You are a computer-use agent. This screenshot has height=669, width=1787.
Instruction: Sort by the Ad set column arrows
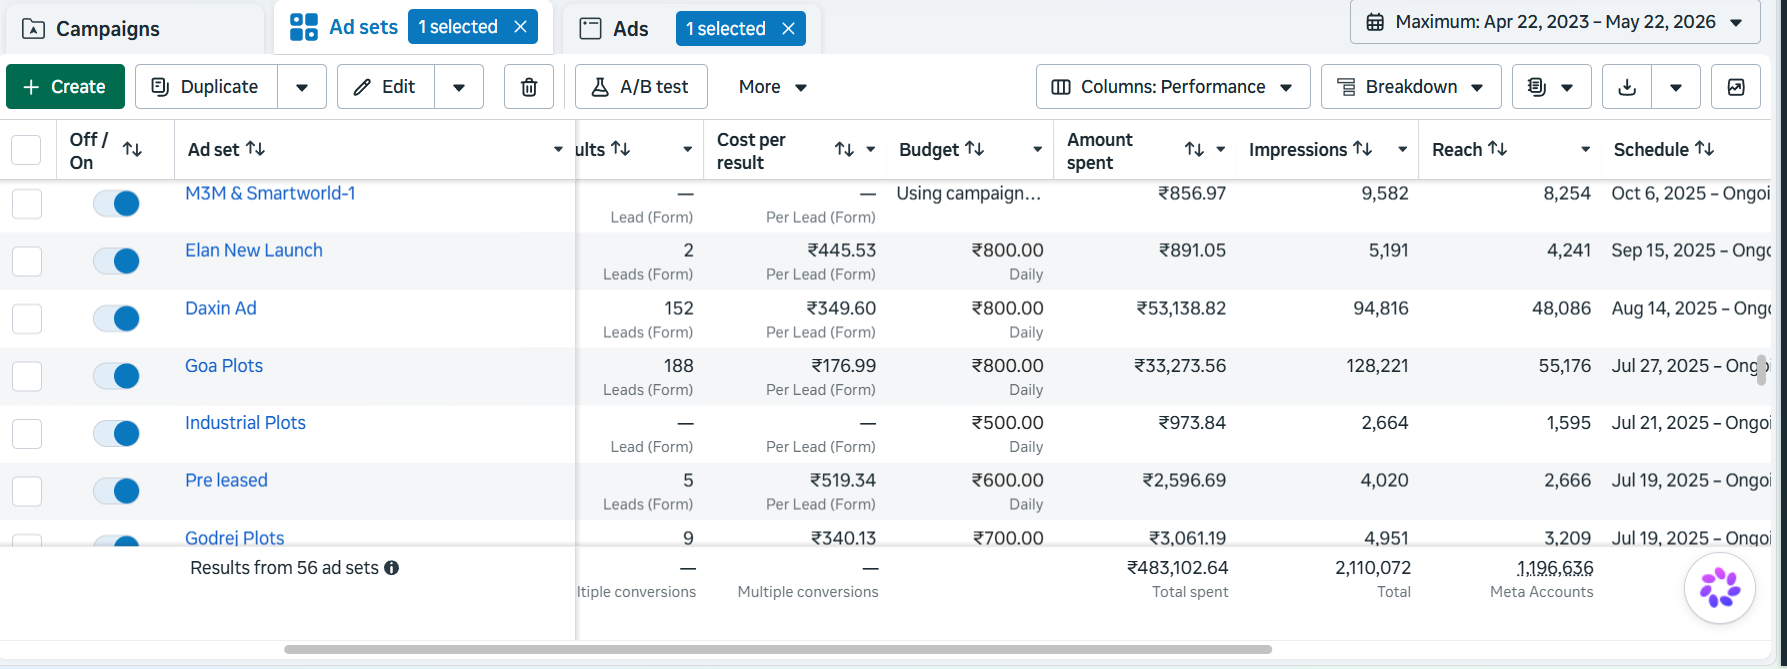(256, 149)
